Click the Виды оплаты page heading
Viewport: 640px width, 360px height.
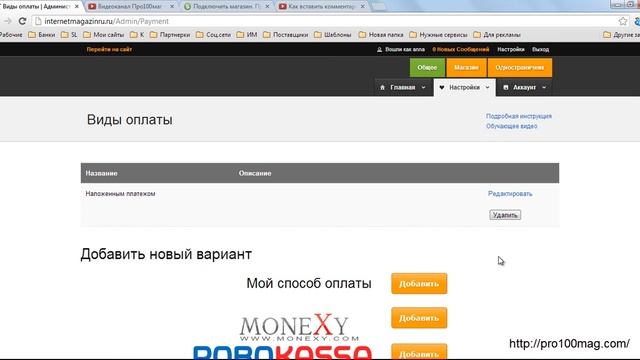click(129, 120)
